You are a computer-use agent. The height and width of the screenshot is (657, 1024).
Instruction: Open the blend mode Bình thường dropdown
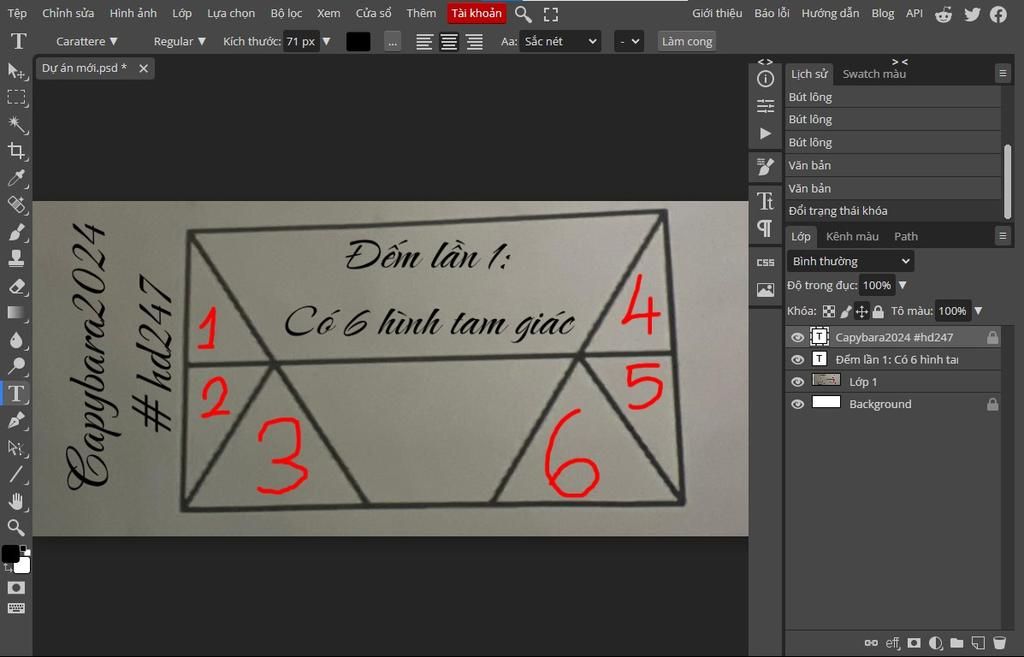(850, 261)
